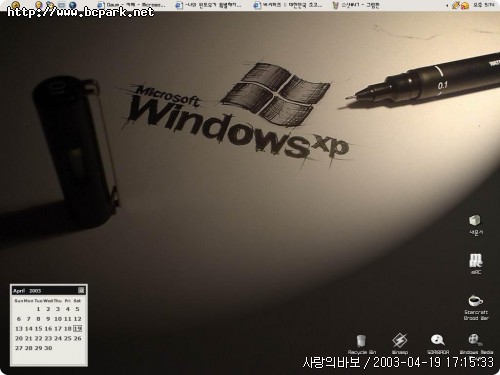Select day 27 in the calendar
This screenshot has width=500, height=375.
coord(19,348)
